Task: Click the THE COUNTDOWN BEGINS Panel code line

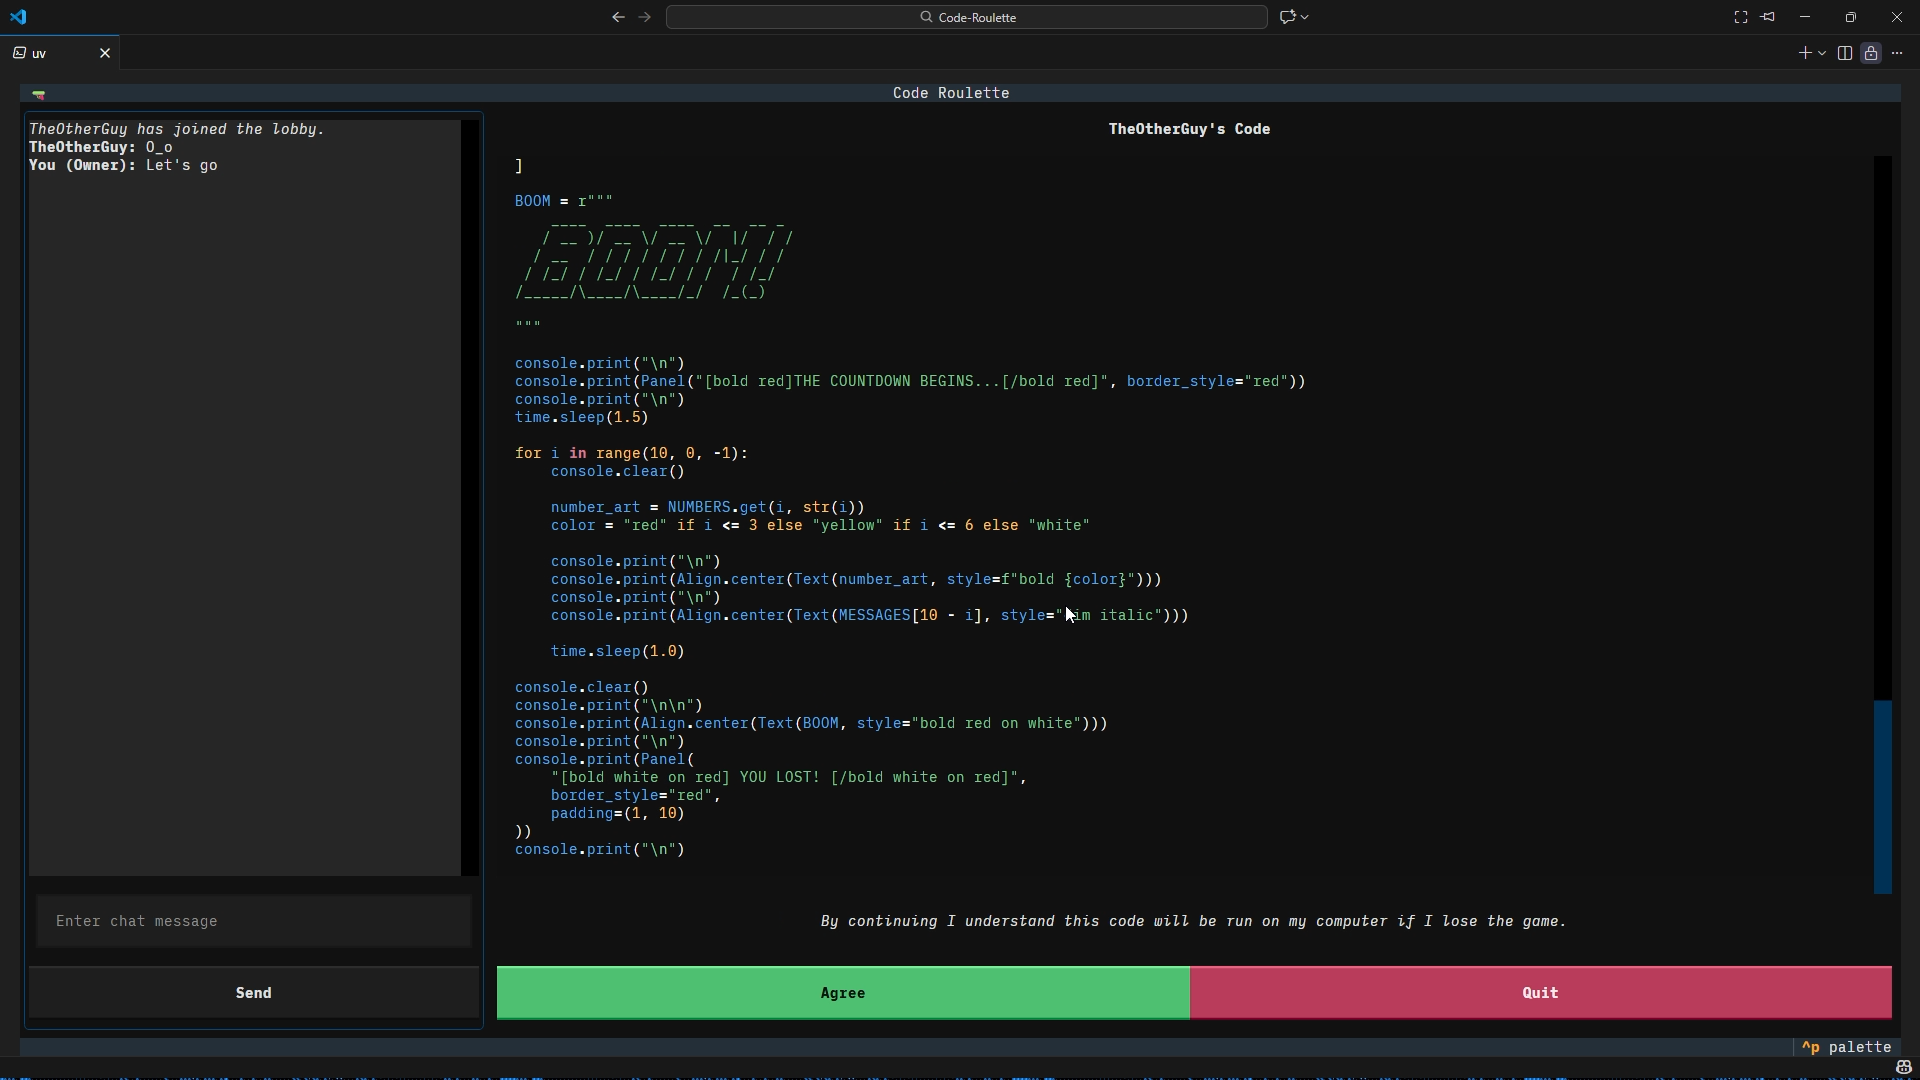Action: click(910, 381)
